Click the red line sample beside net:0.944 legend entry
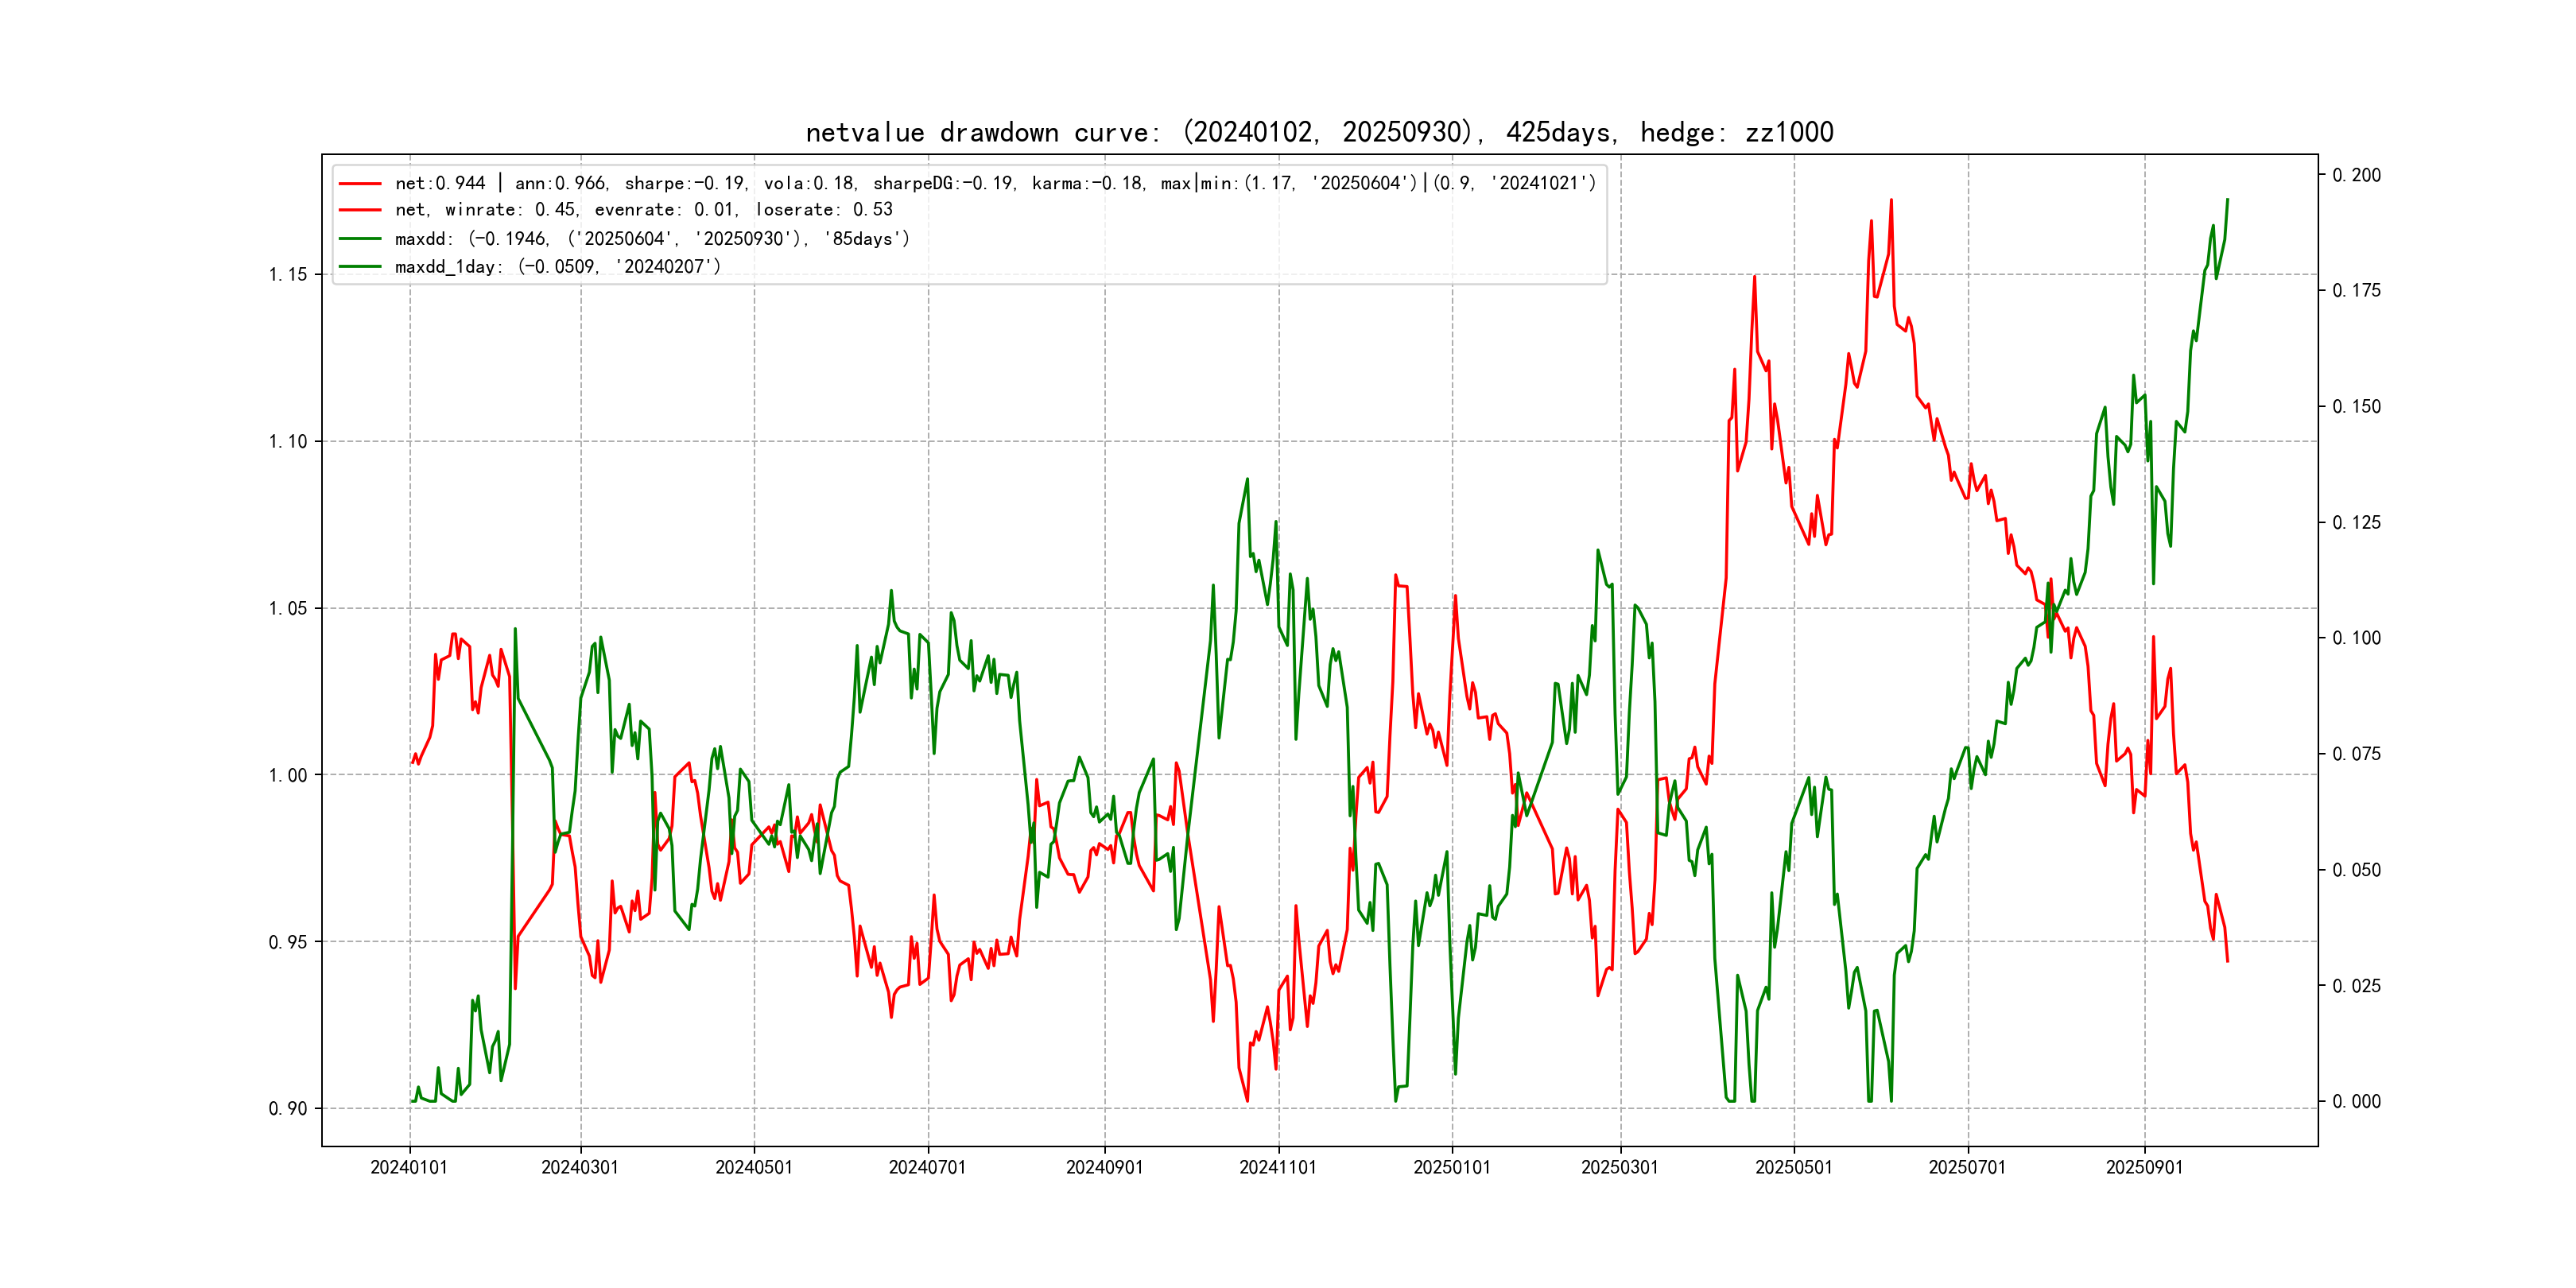The height and width of the screenshot is (1288, 2576). pyautogui.click(x=360, y=184)
